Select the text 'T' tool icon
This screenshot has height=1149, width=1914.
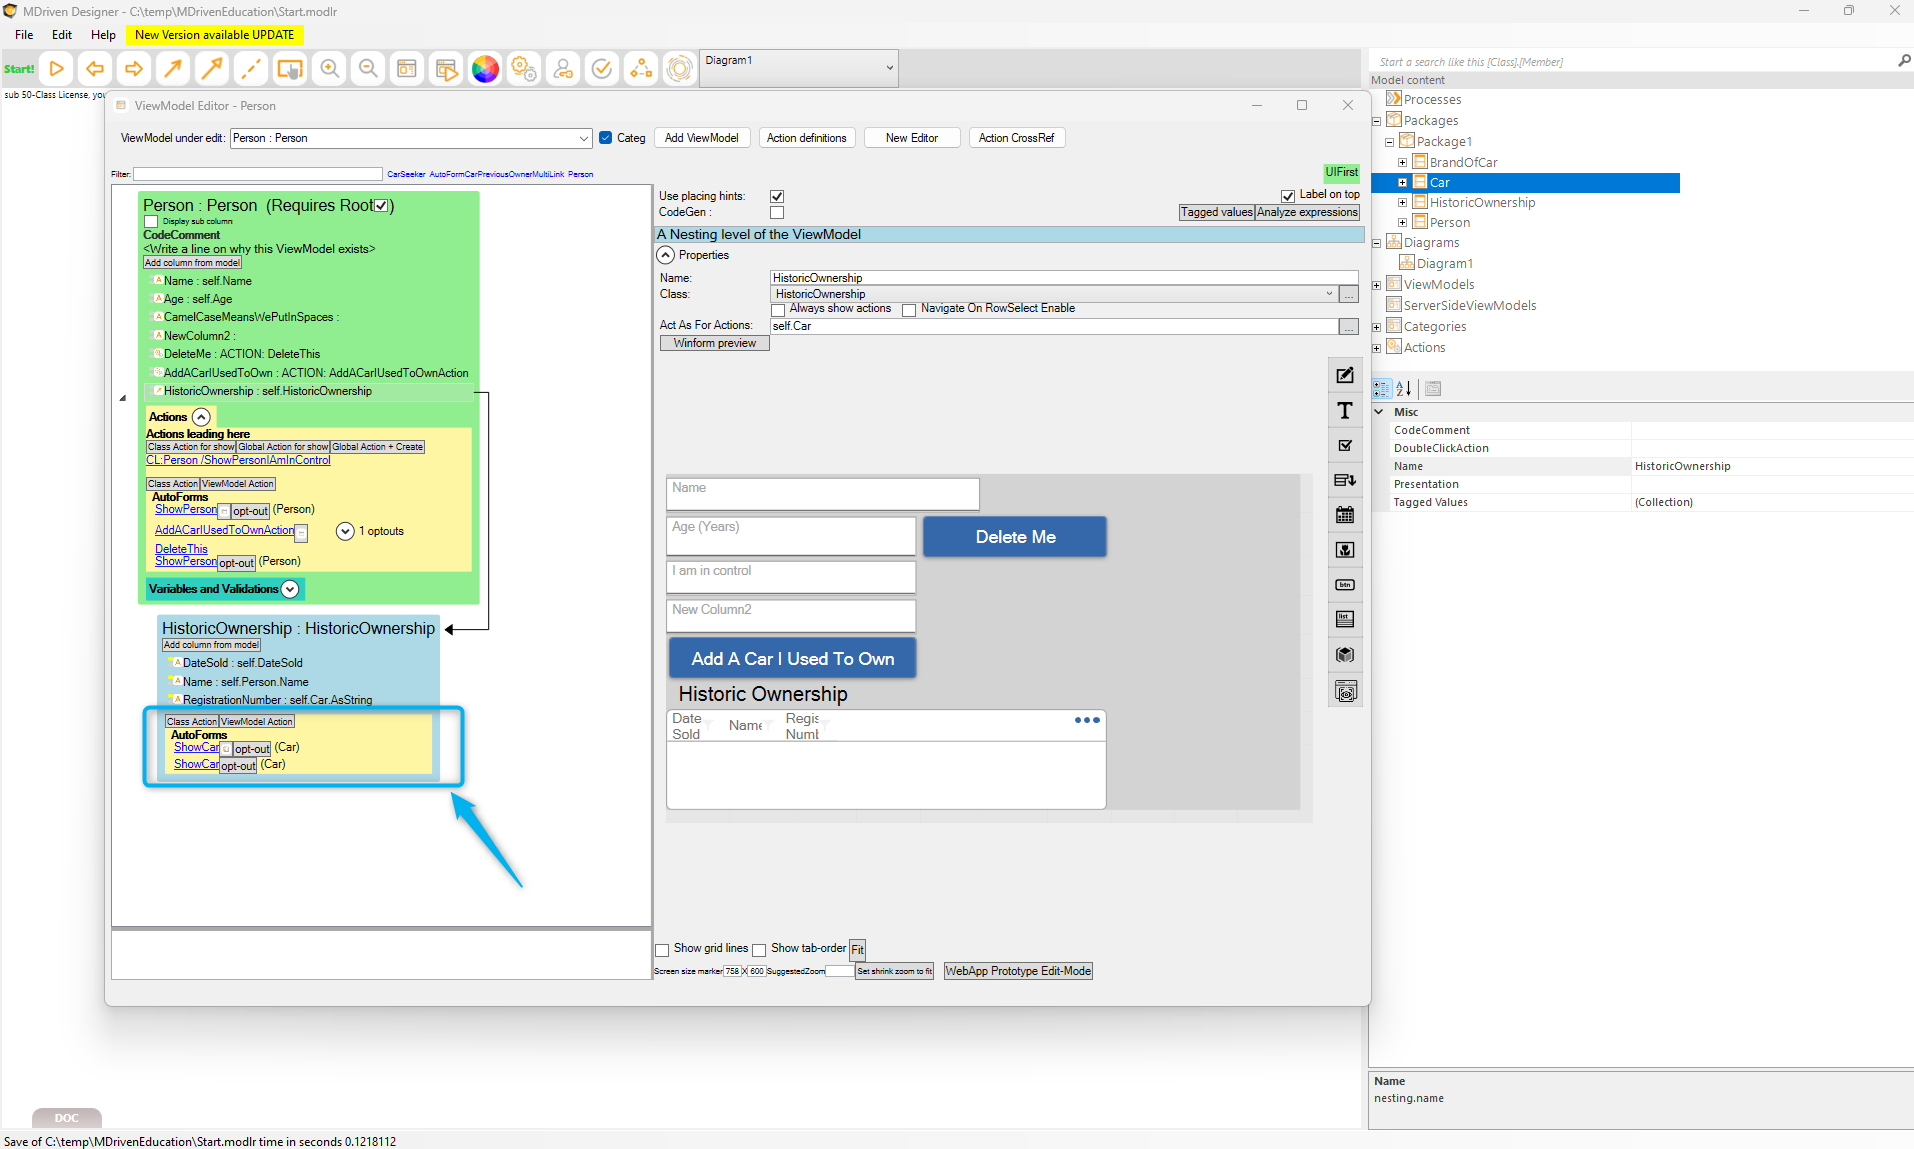pyautogui.click(x=1345, y=411)
